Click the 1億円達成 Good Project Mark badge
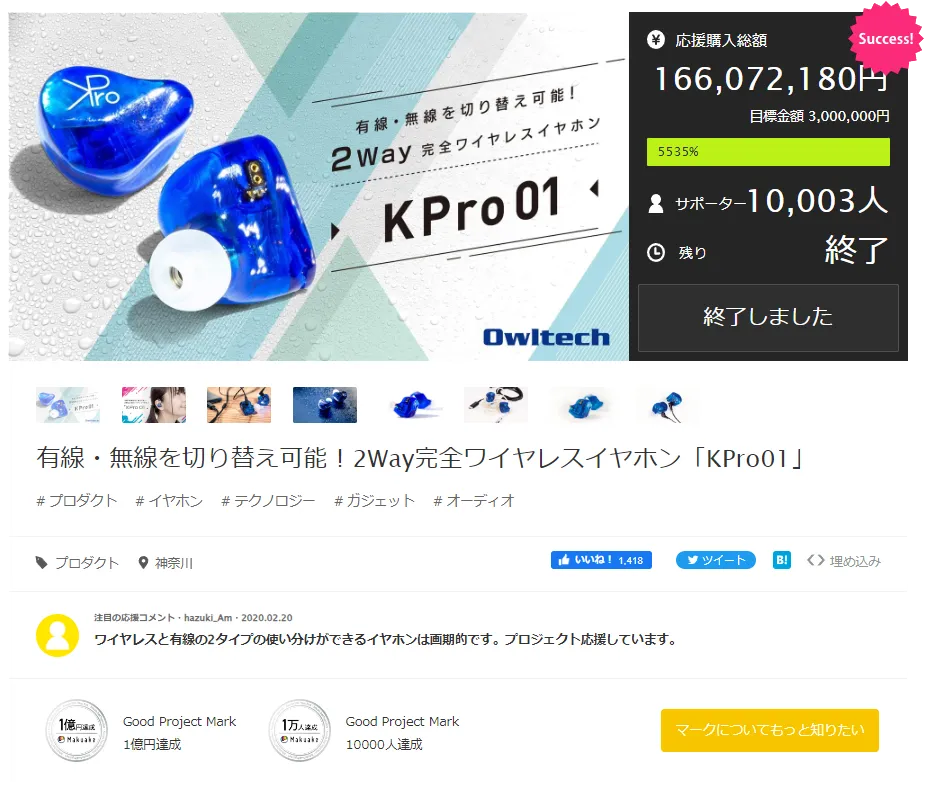This screenshot has width=927, height=791. tap(77, 731)
